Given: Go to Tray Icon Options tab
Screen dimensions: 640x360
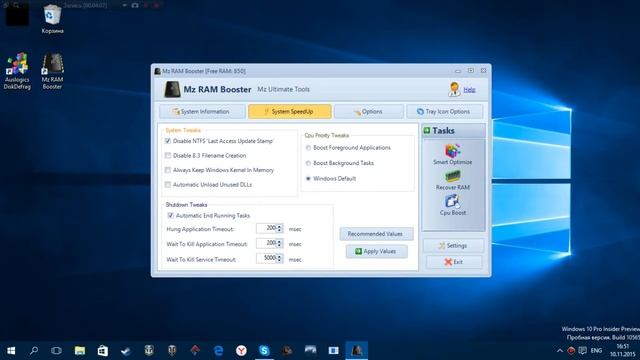Looking at the screenshot, I should pyautogui.click(x=444, y=111).
